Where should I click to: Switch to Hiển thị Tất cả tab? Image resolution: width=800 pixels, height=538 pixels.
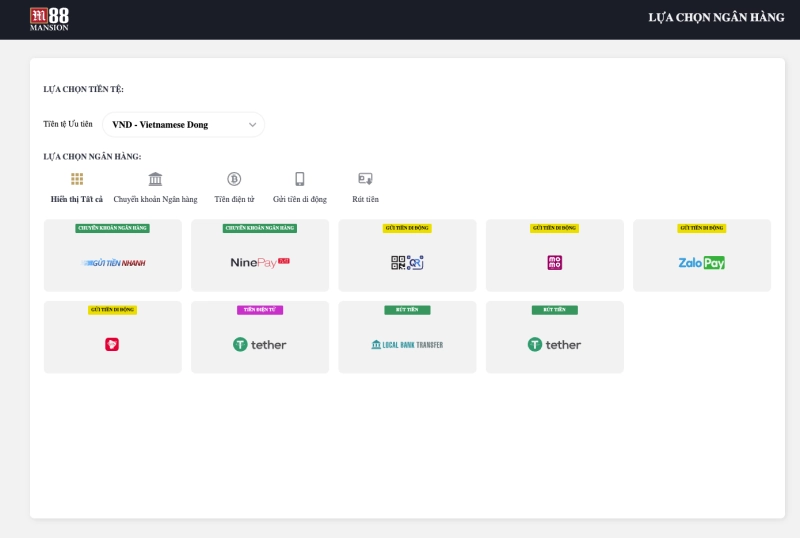click(x=77, y=199)
